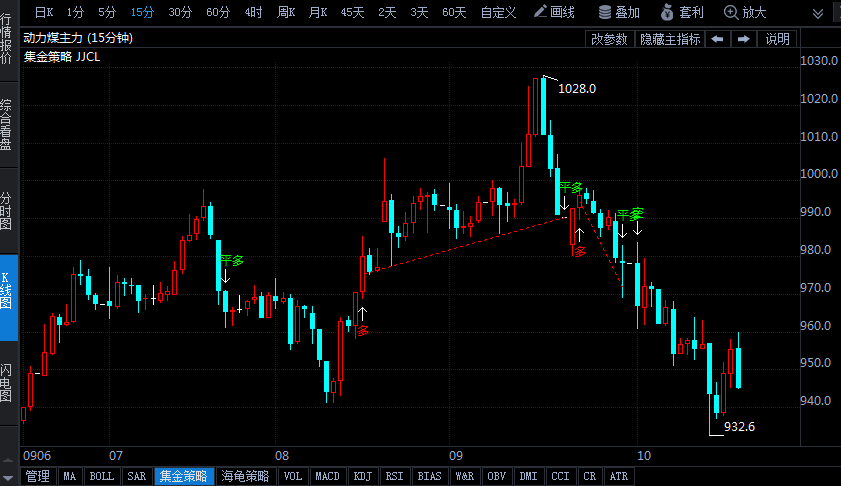
Task: Click the 1028.0 high price label
Action: click(577, 89)
